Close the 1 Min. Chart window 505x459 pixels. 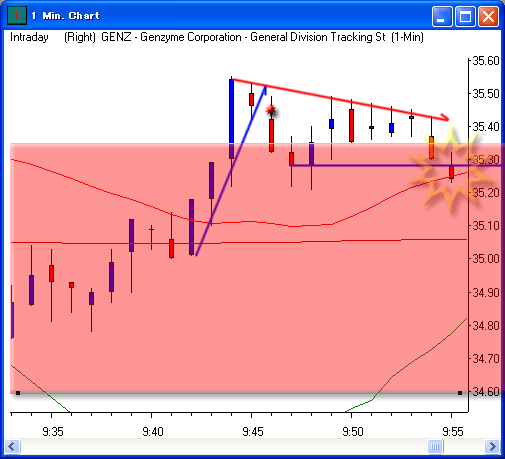pyautogui.click(x=488, y=16)
